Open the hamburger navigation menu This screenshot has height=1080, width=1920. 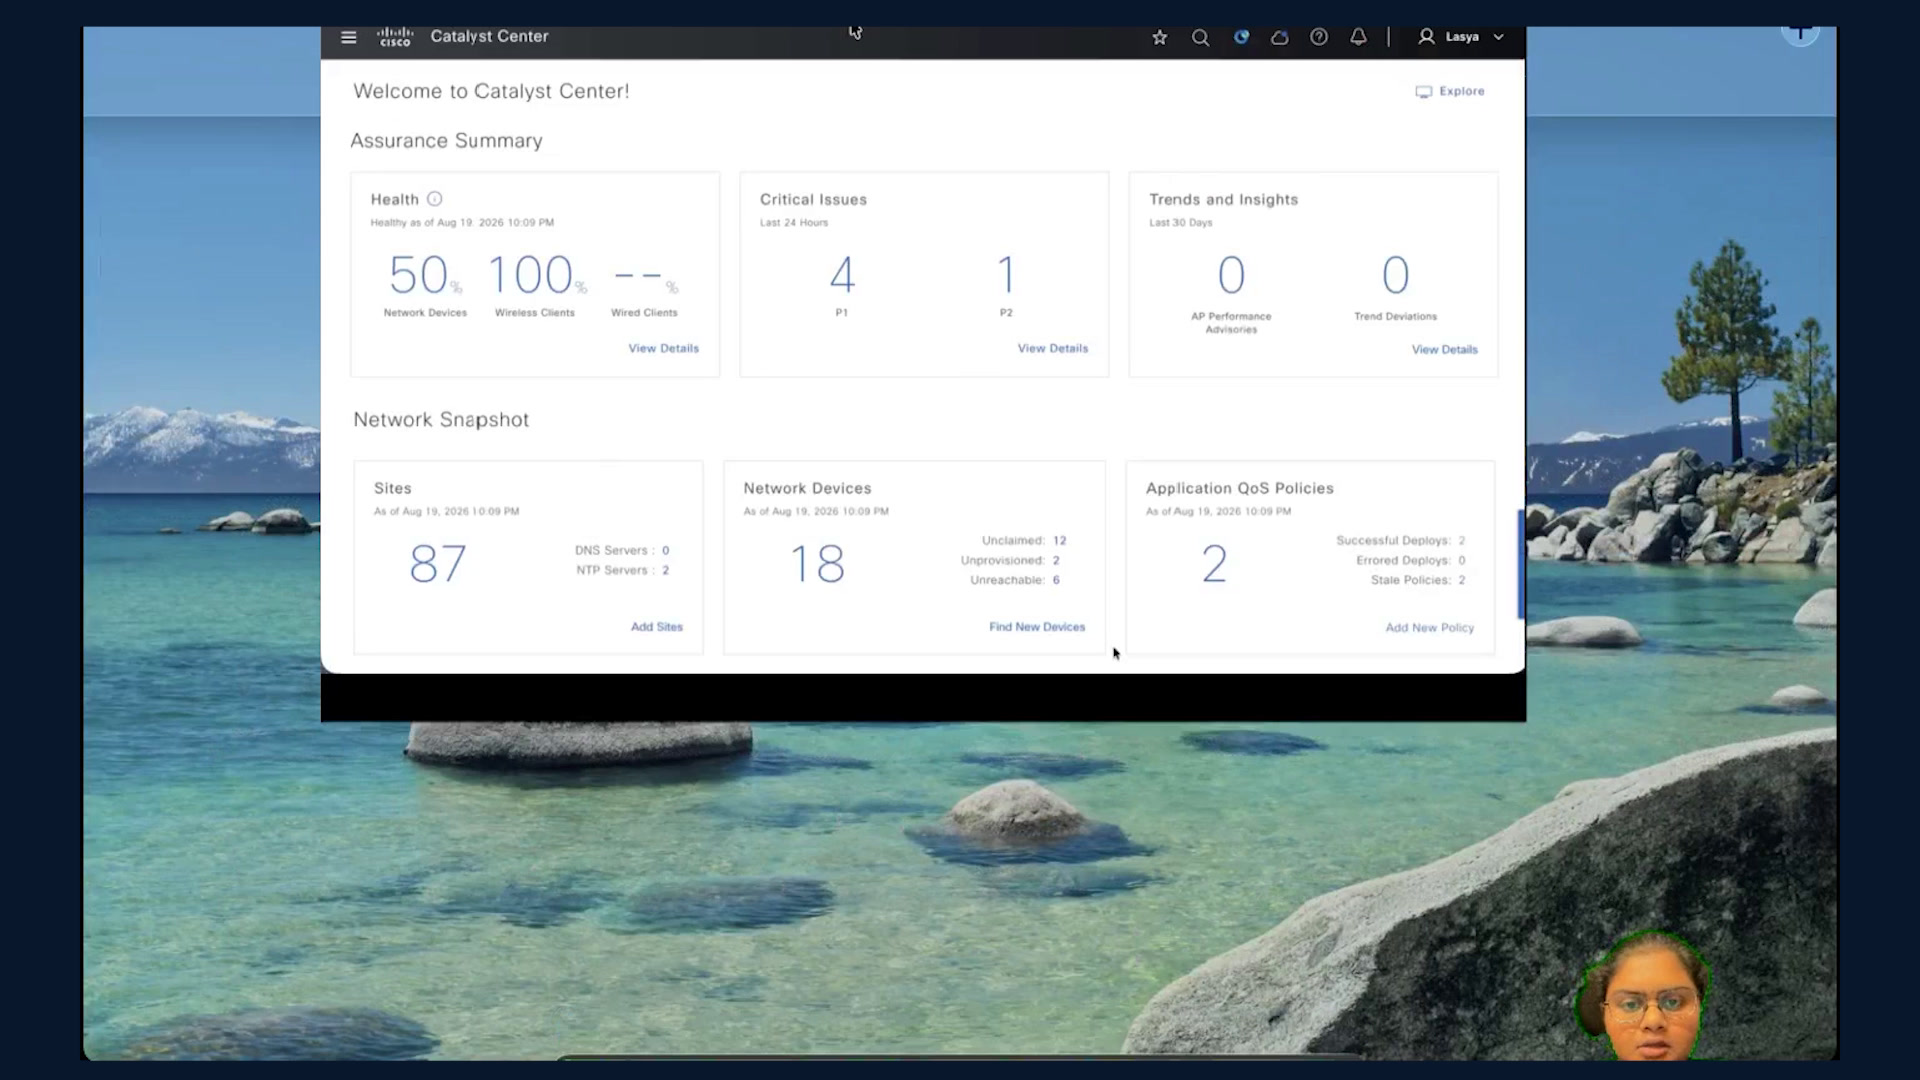click(348, 37)
